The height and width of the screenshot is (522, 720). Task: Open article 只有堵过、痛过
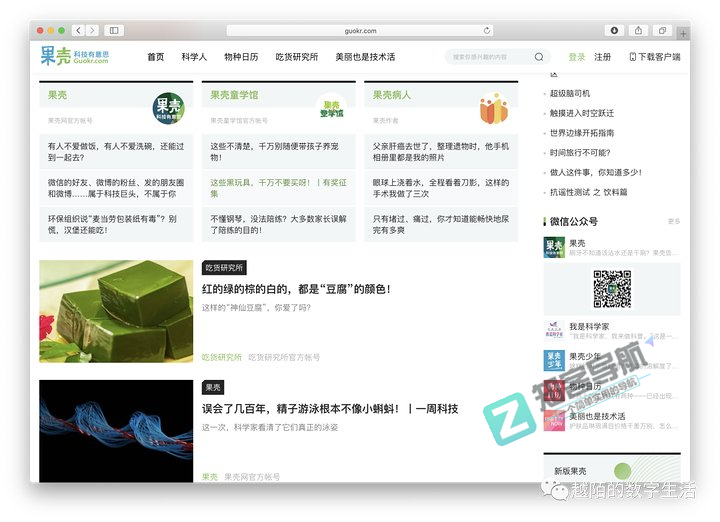[441, 225]
